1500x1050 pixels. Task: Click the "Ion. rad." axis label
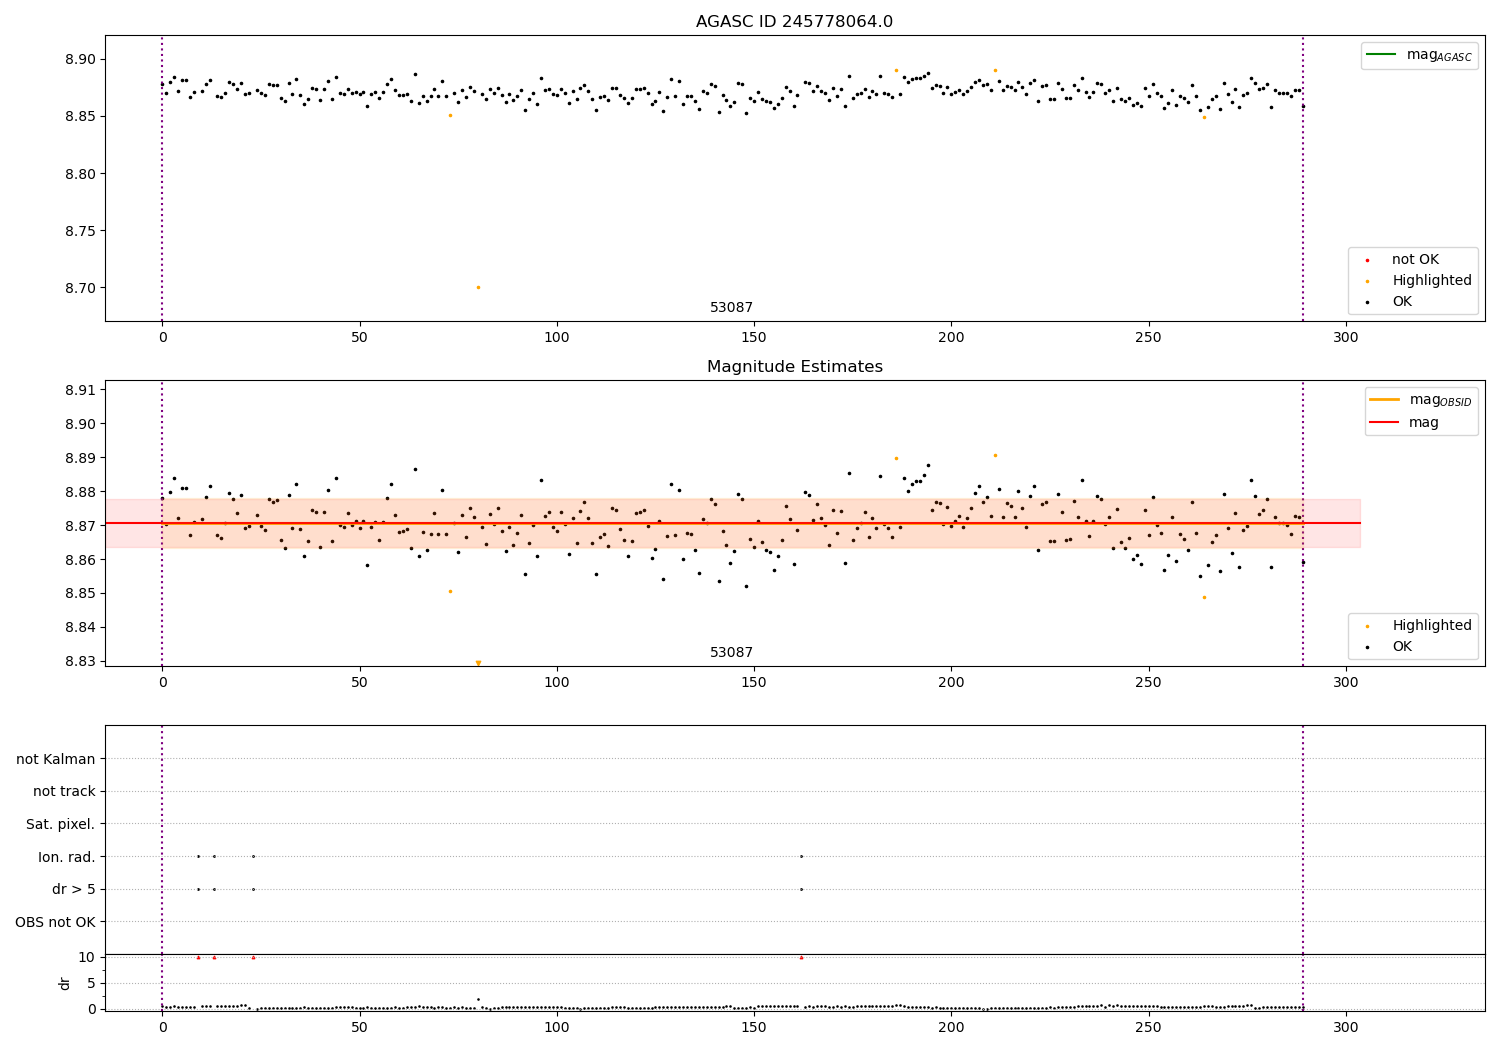67,857
